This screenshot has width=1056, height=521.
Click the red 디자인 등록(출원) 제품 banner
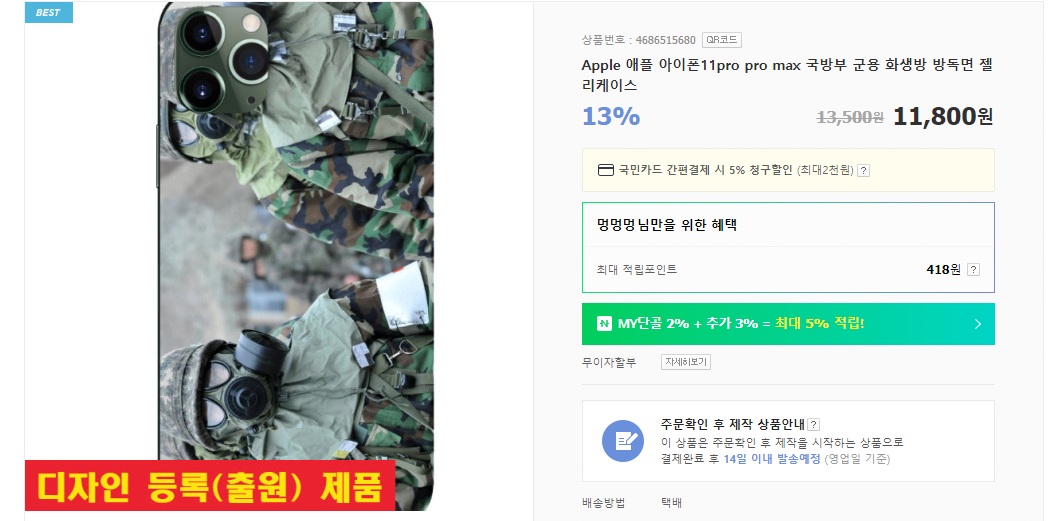tap(209, 485)
